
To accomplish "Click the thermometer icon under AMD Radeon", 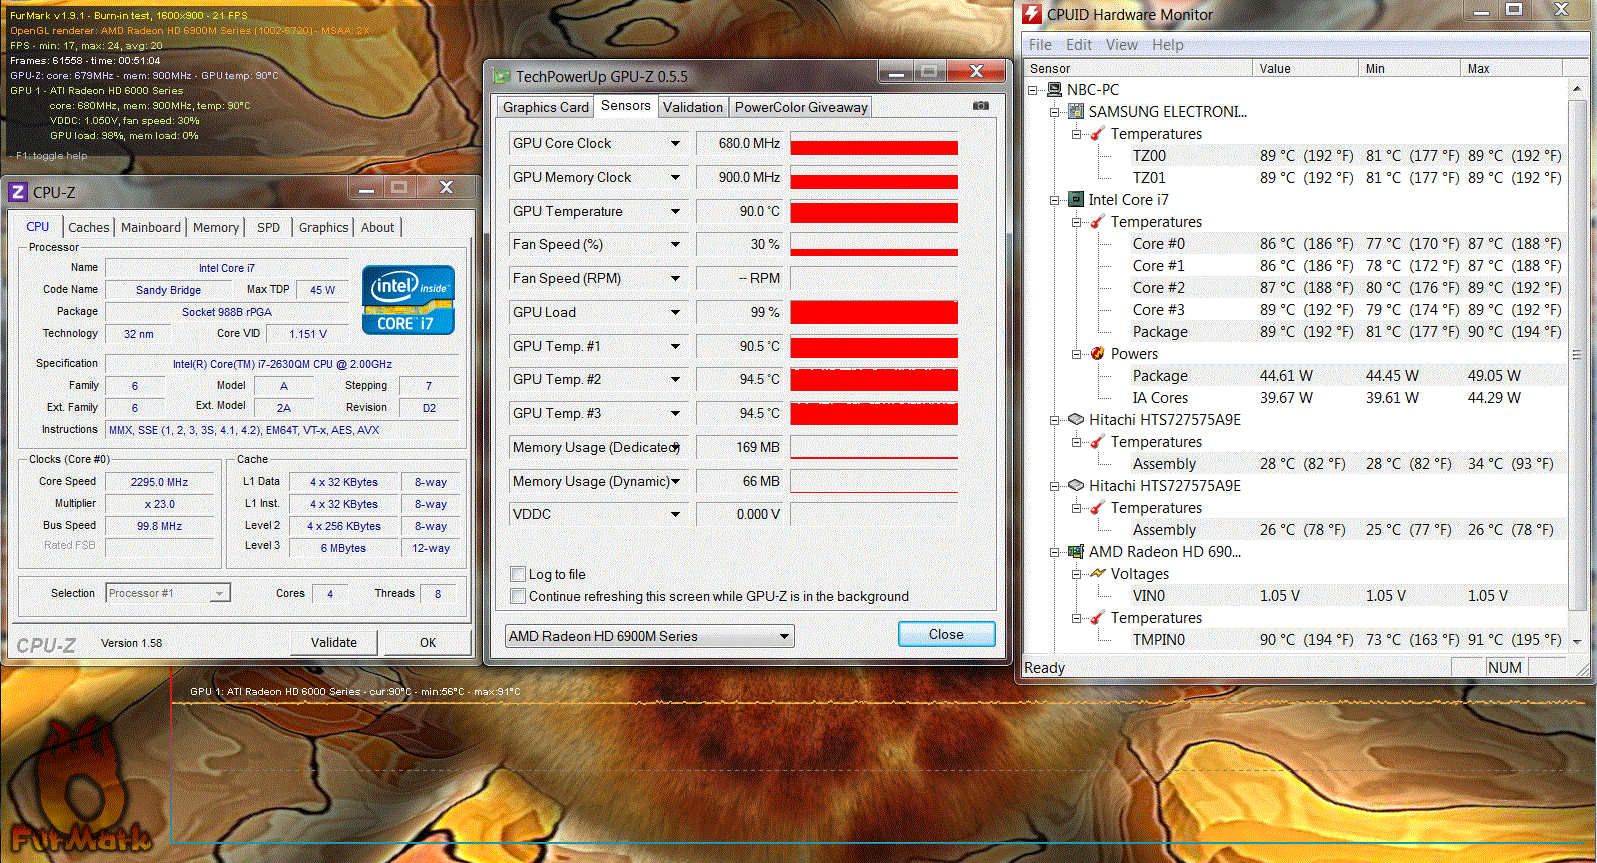I will pos(1098,618).
